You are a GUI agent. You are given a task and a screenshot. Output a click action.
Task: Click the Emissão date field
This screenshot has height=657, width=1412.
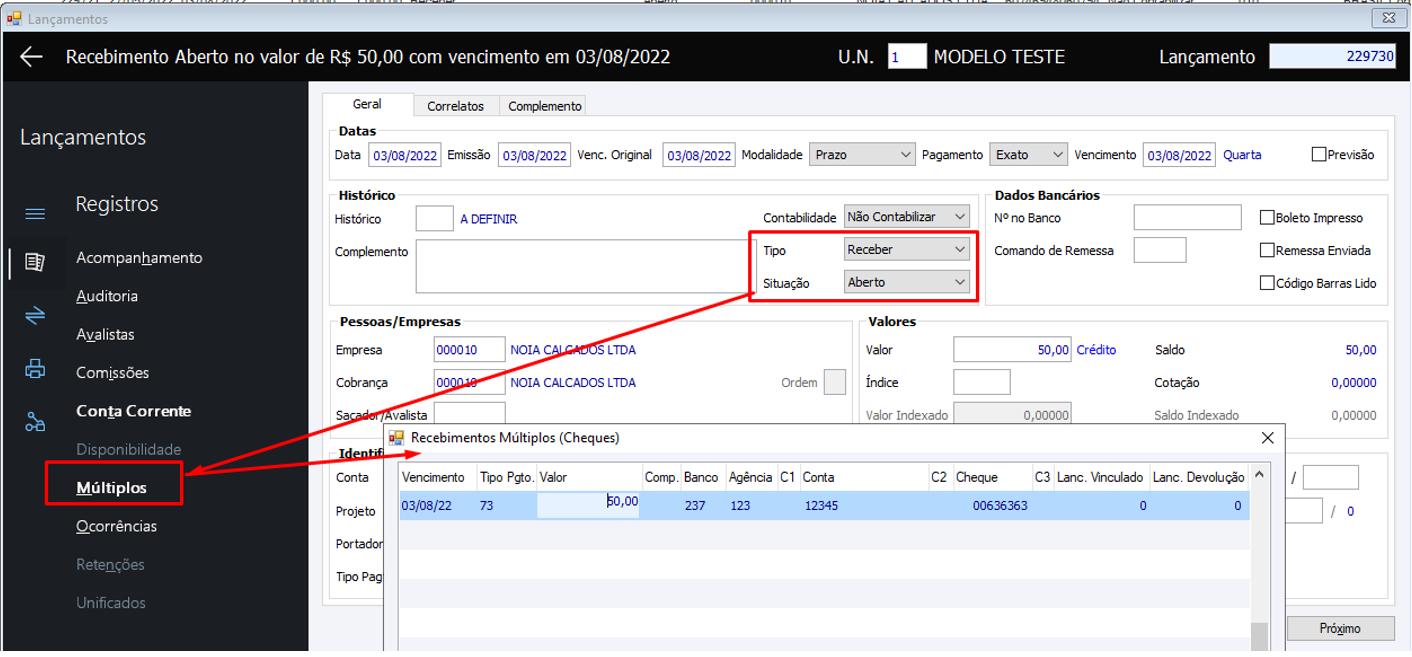tap(534, 155)
